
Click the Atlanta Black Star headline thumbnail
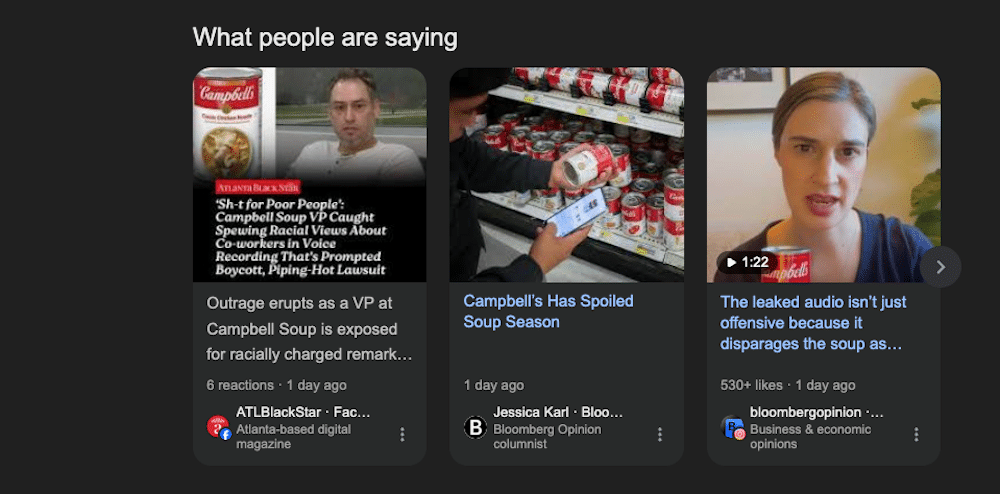(x=310, y=175)
